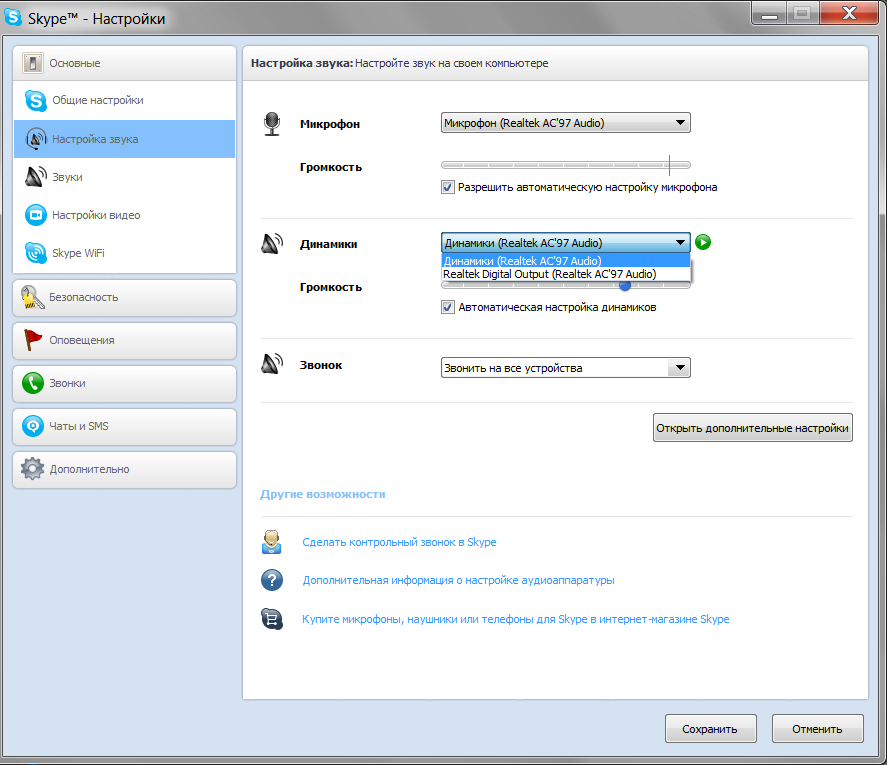The width and height of the screenshot is (887, 765).
Task: Open Настройка звука page
Action: [124, 139]
